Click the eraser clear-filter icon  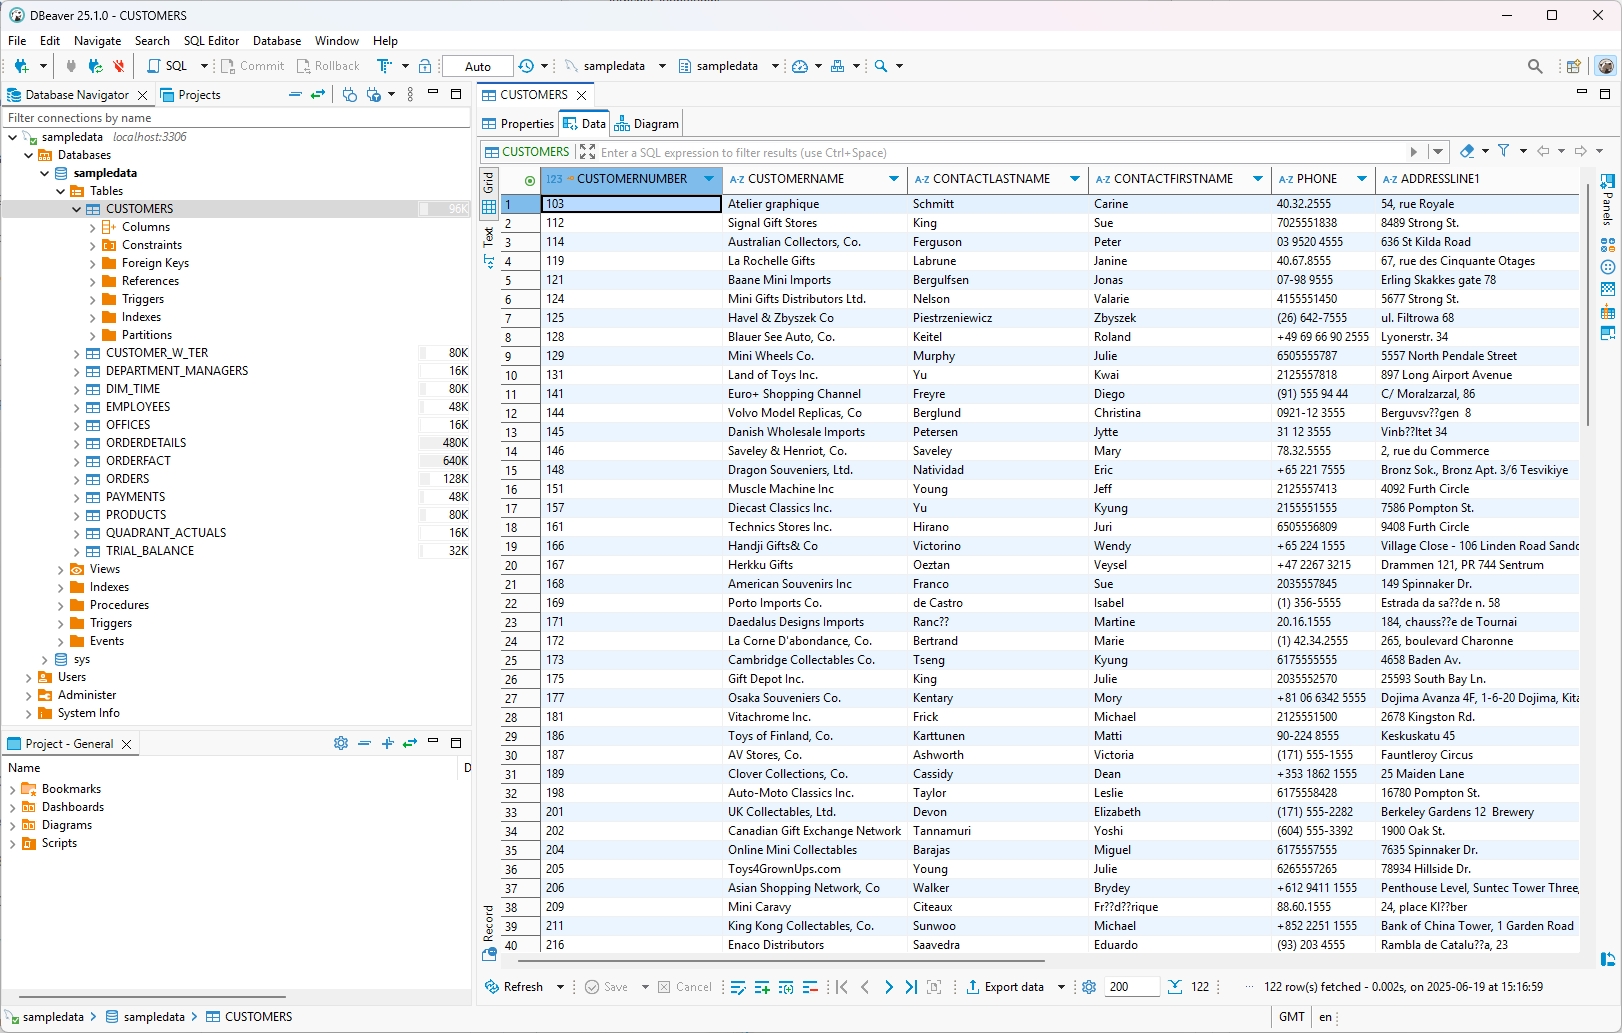(1467, 151)
